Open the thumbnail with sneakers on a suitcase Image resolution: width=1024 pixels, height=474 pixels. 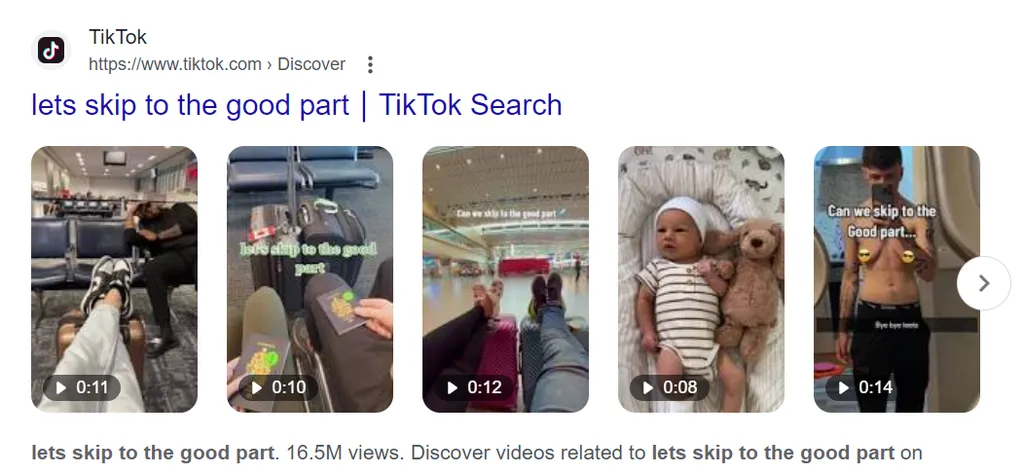[x=114, y=279]
